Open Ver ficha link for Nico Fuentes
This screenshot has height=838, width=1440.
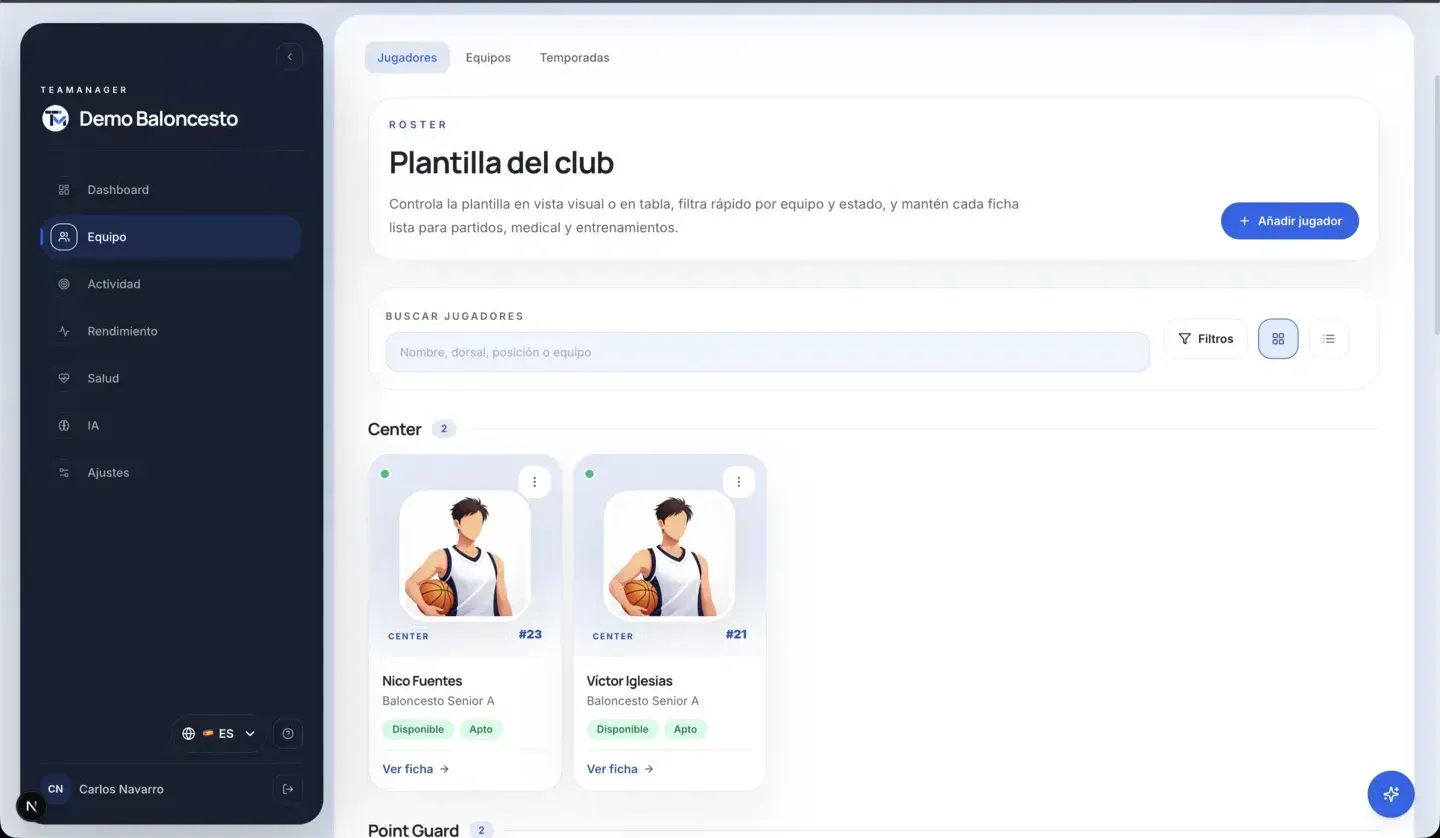point(416,769)
